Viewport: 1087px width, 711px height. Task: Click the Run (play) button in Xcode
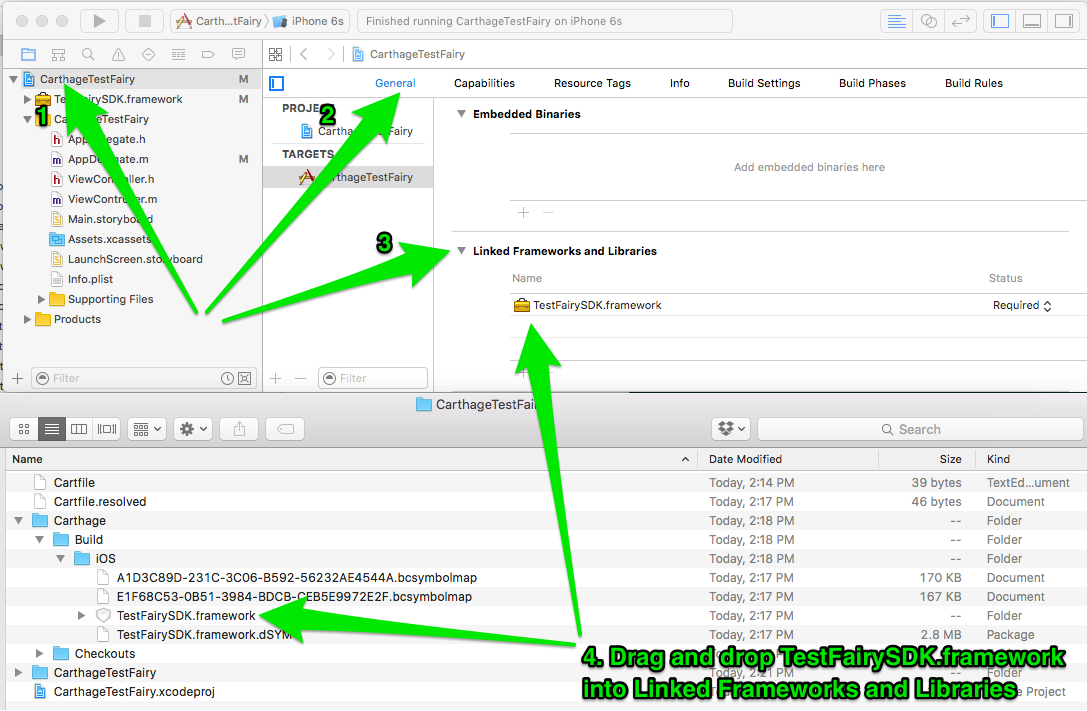[98, 21]
